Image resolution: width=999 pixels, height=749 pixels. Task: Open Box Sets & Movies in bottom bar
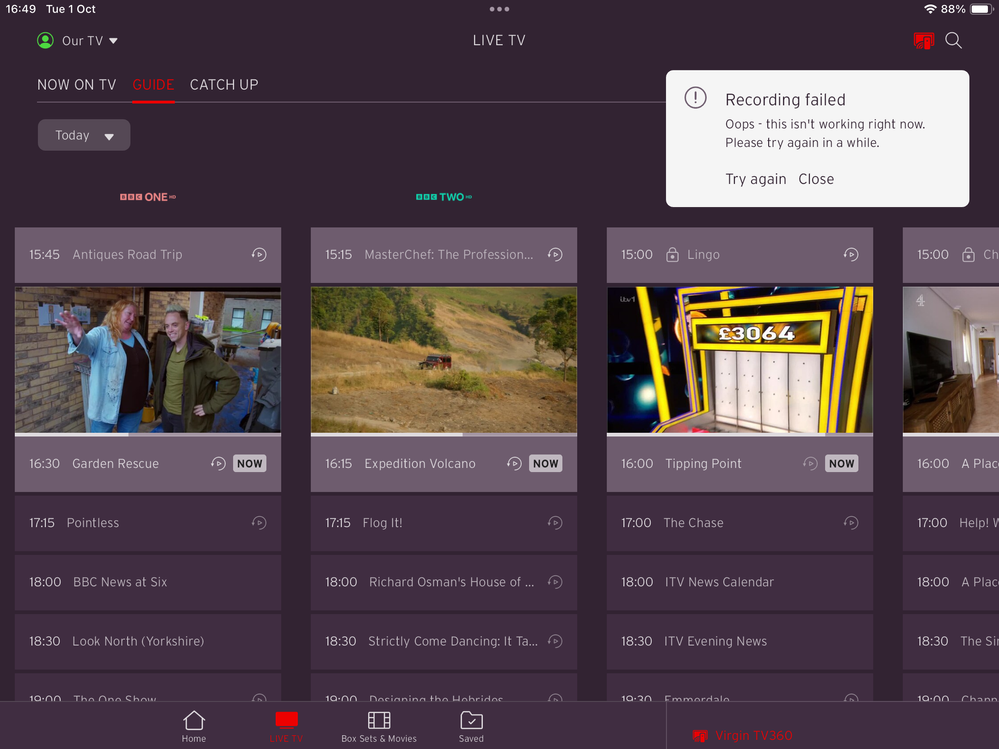(x=379, y=727)
